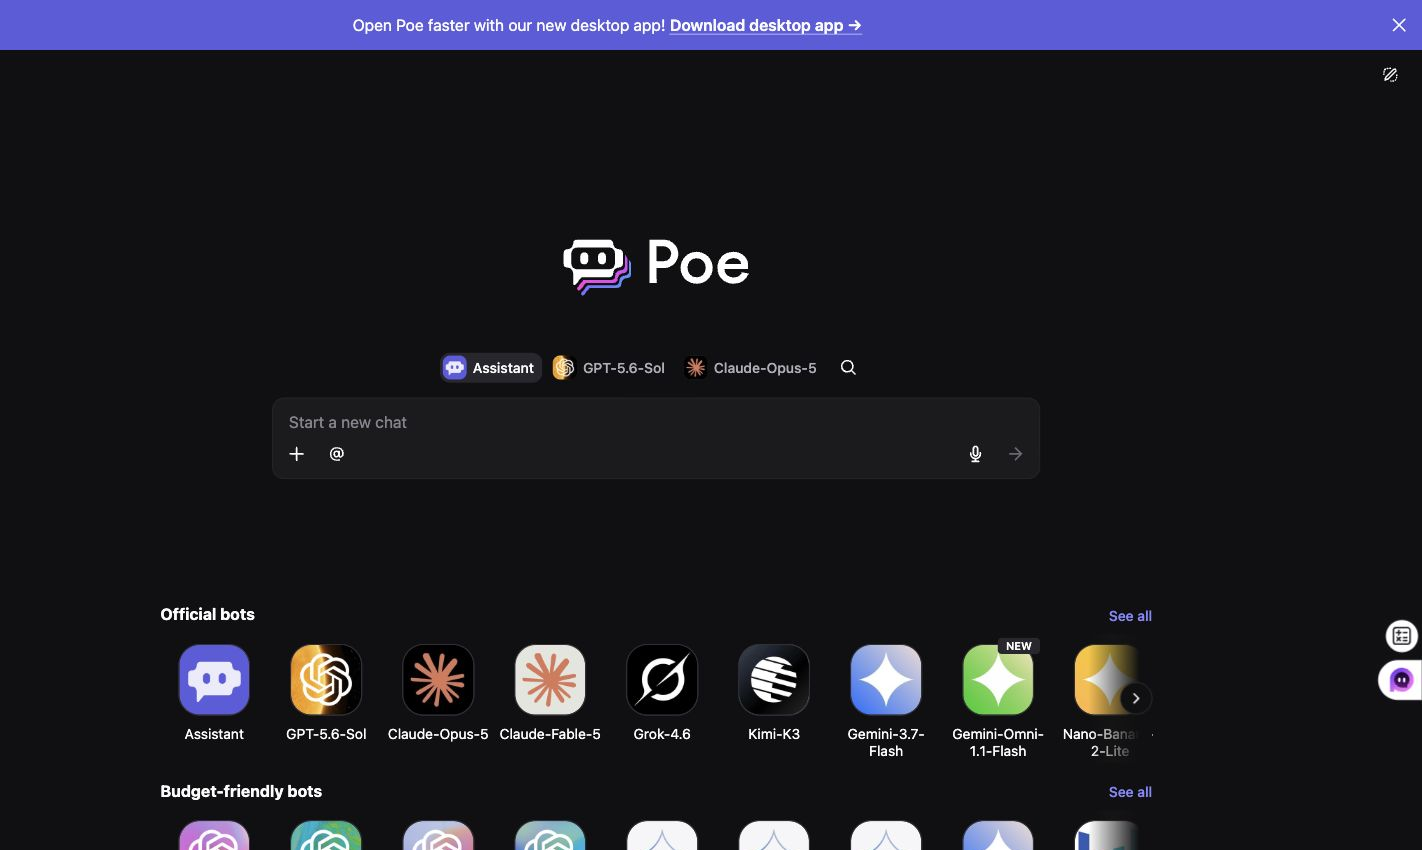Click the @ mention icon
Screen dimensions: 1422x850
[x=337, y=454]
